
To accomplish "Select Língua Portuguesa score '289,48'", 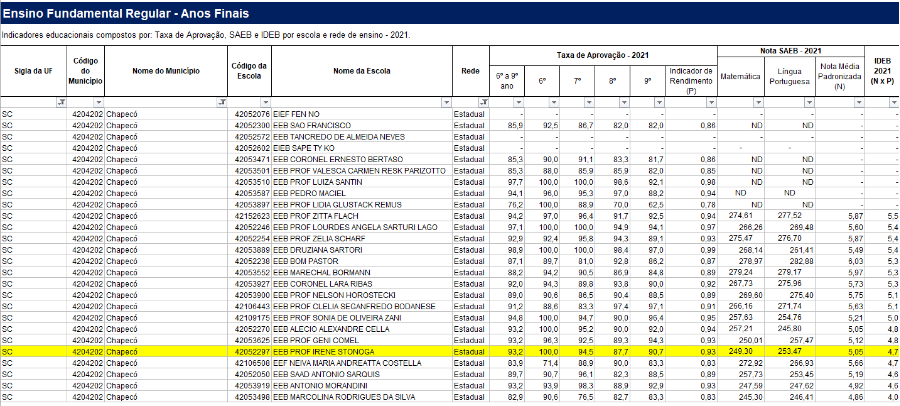I will [790, 227].
